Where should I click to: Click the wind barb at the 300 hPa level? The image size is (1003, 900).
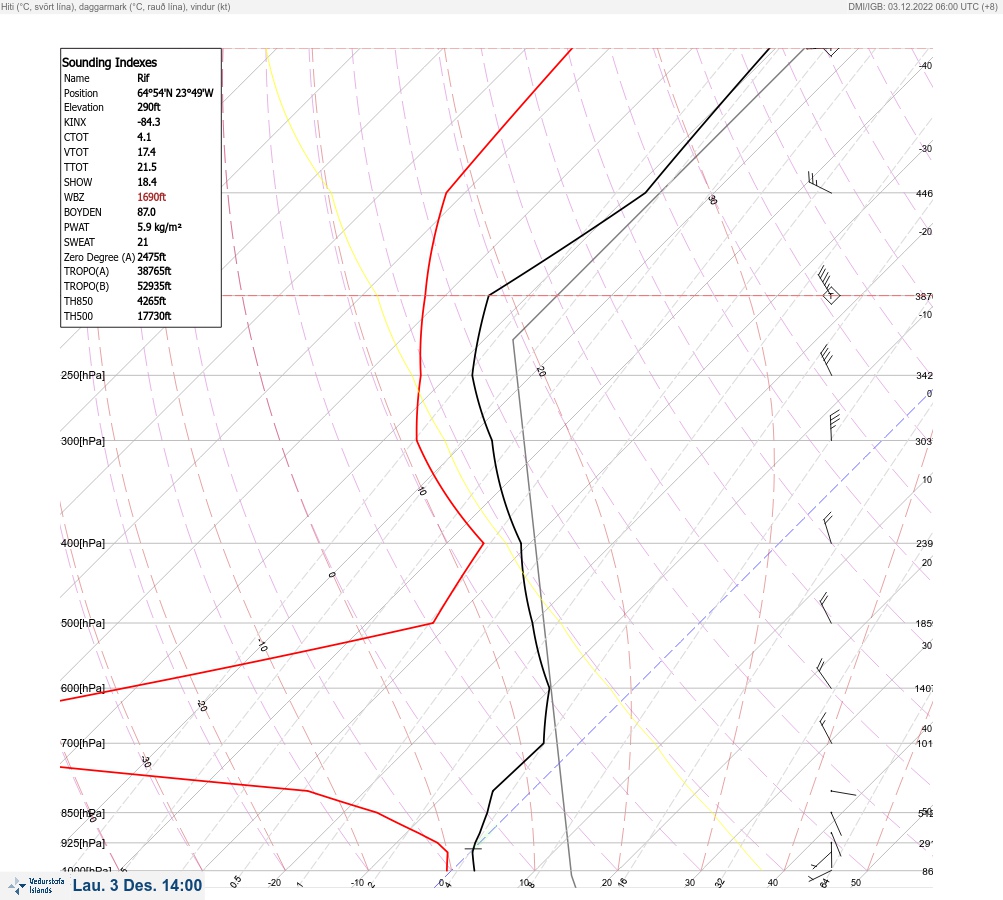click(x=834, y=426)
